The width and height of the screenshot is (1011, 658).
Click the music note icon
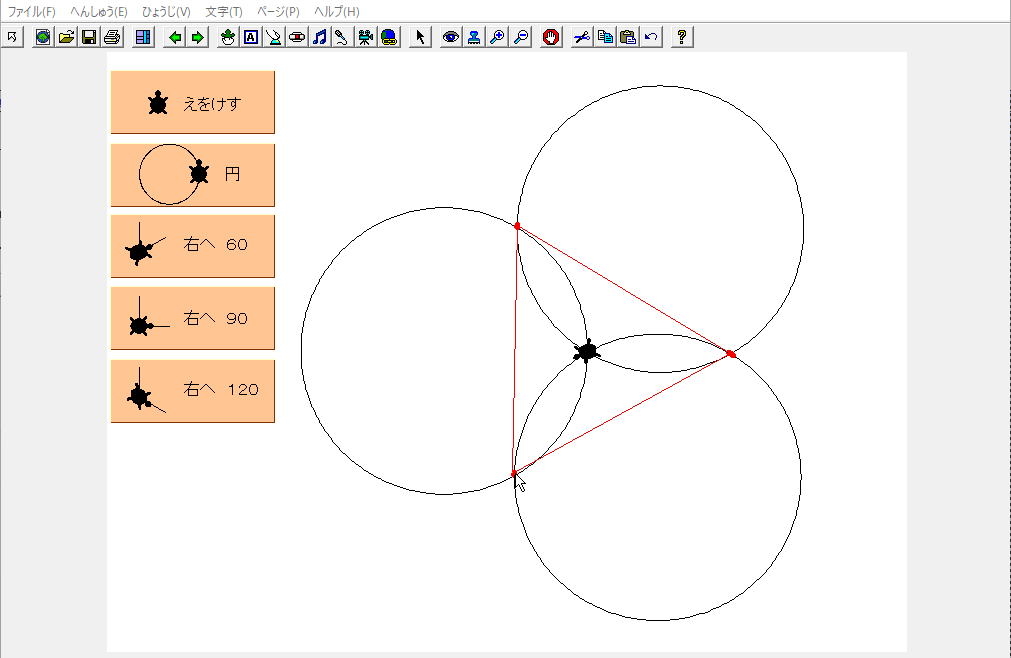[x=319, y=37]
